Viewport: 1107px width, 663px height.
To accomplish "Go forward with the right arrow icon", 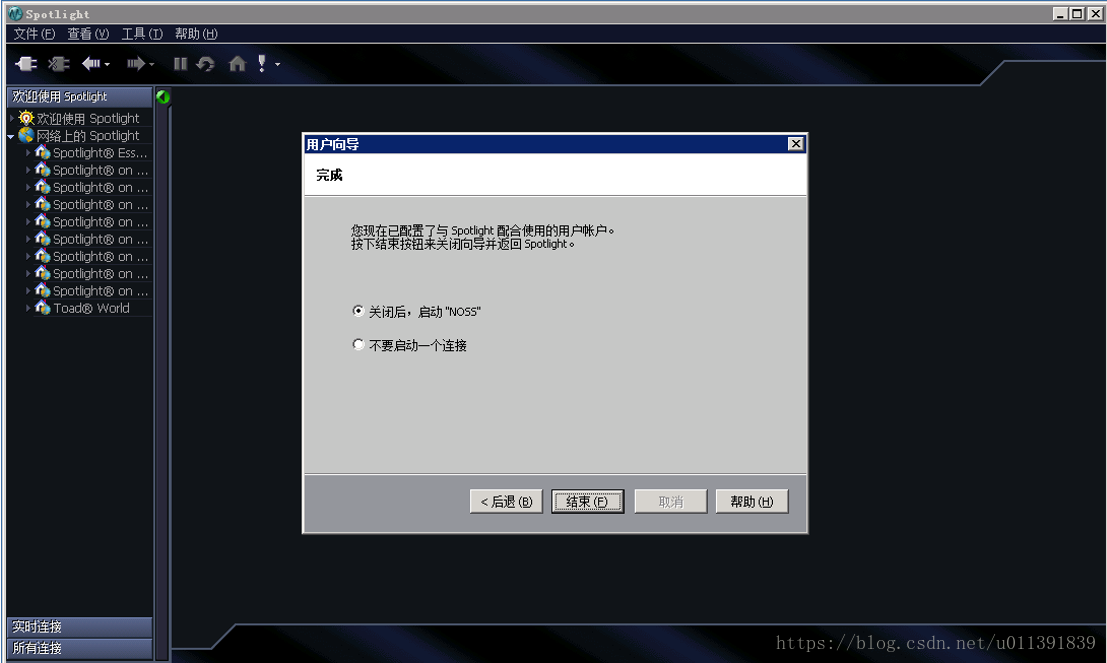I will (x=135, y=64).
